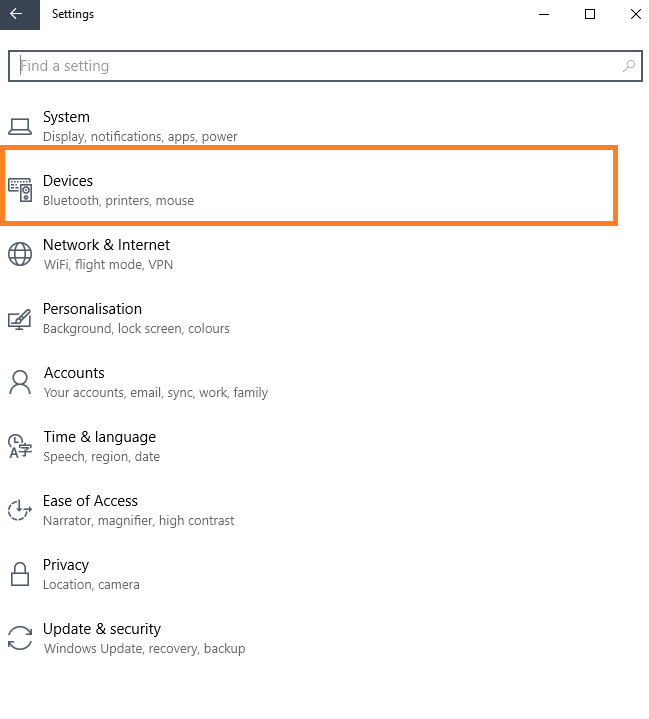This screenshot has width=649, height=719.
Task: Click the magnifier icon in the search box
Action: tap(628, 66)
